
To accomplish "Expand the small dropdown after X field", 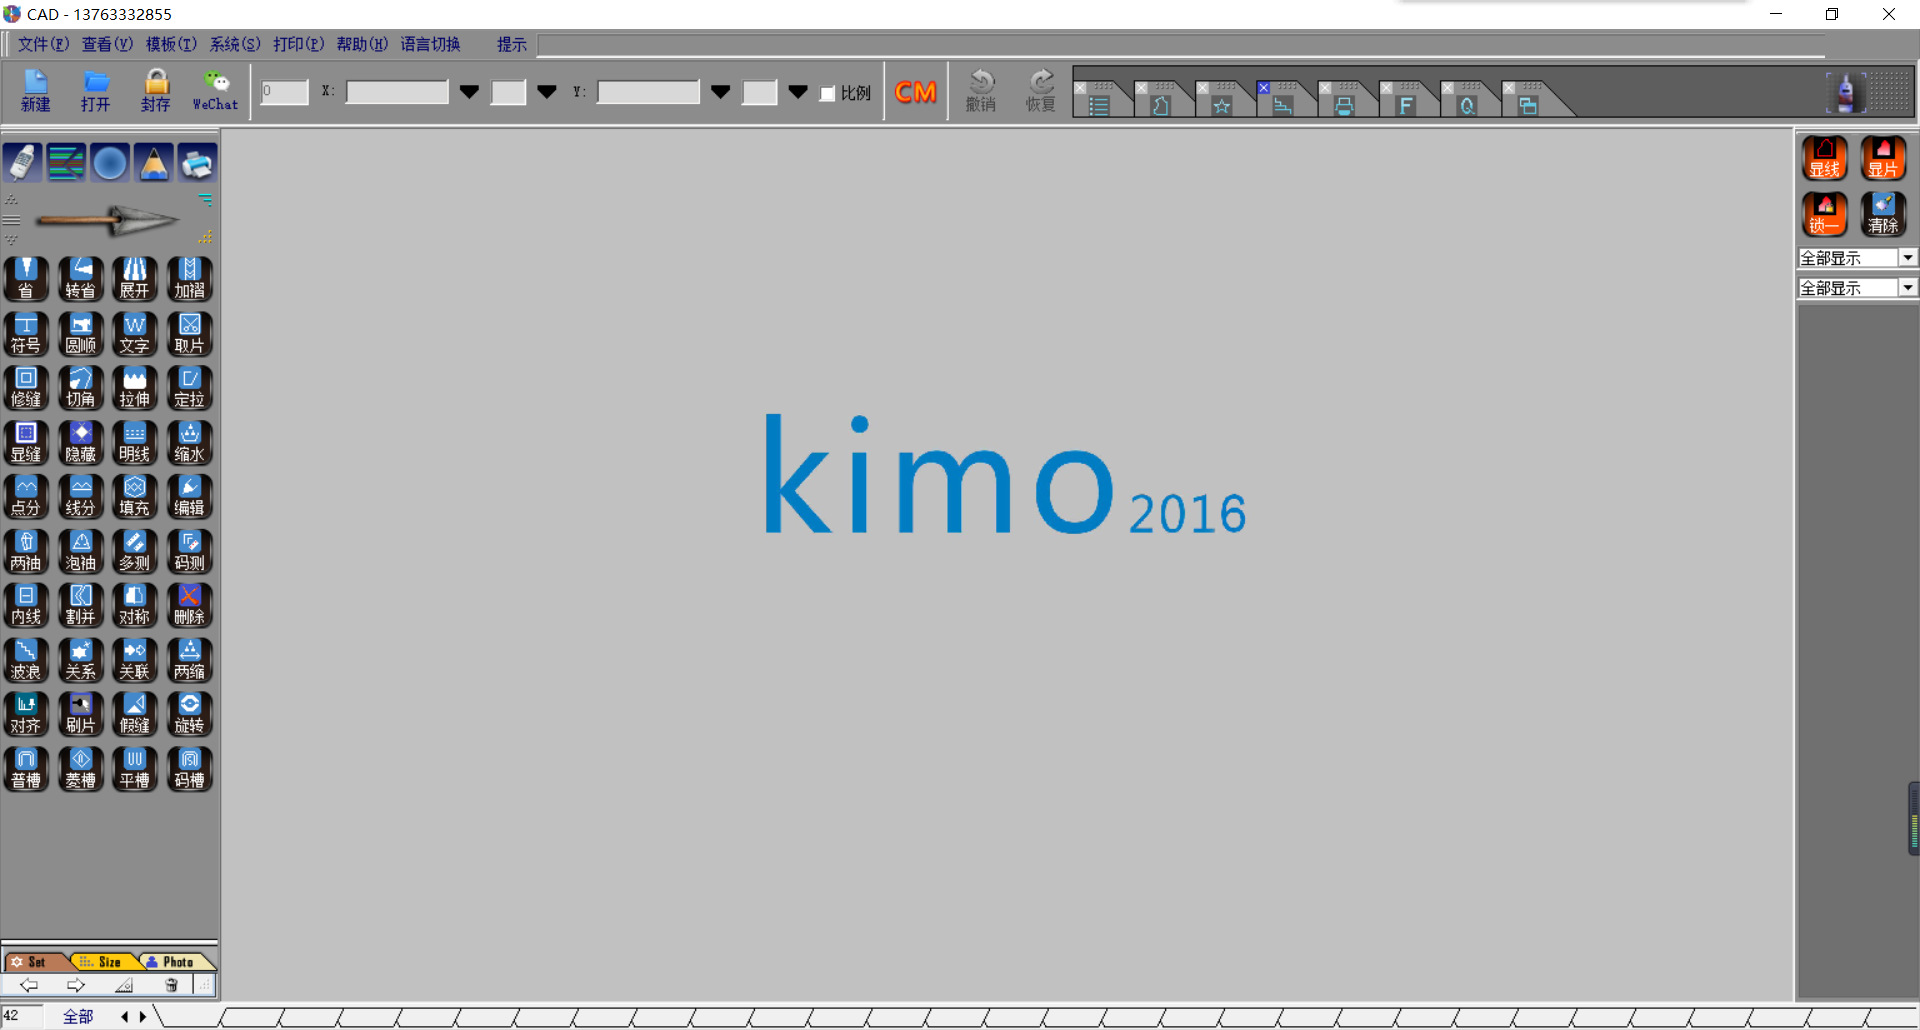I will click(546, 92).
